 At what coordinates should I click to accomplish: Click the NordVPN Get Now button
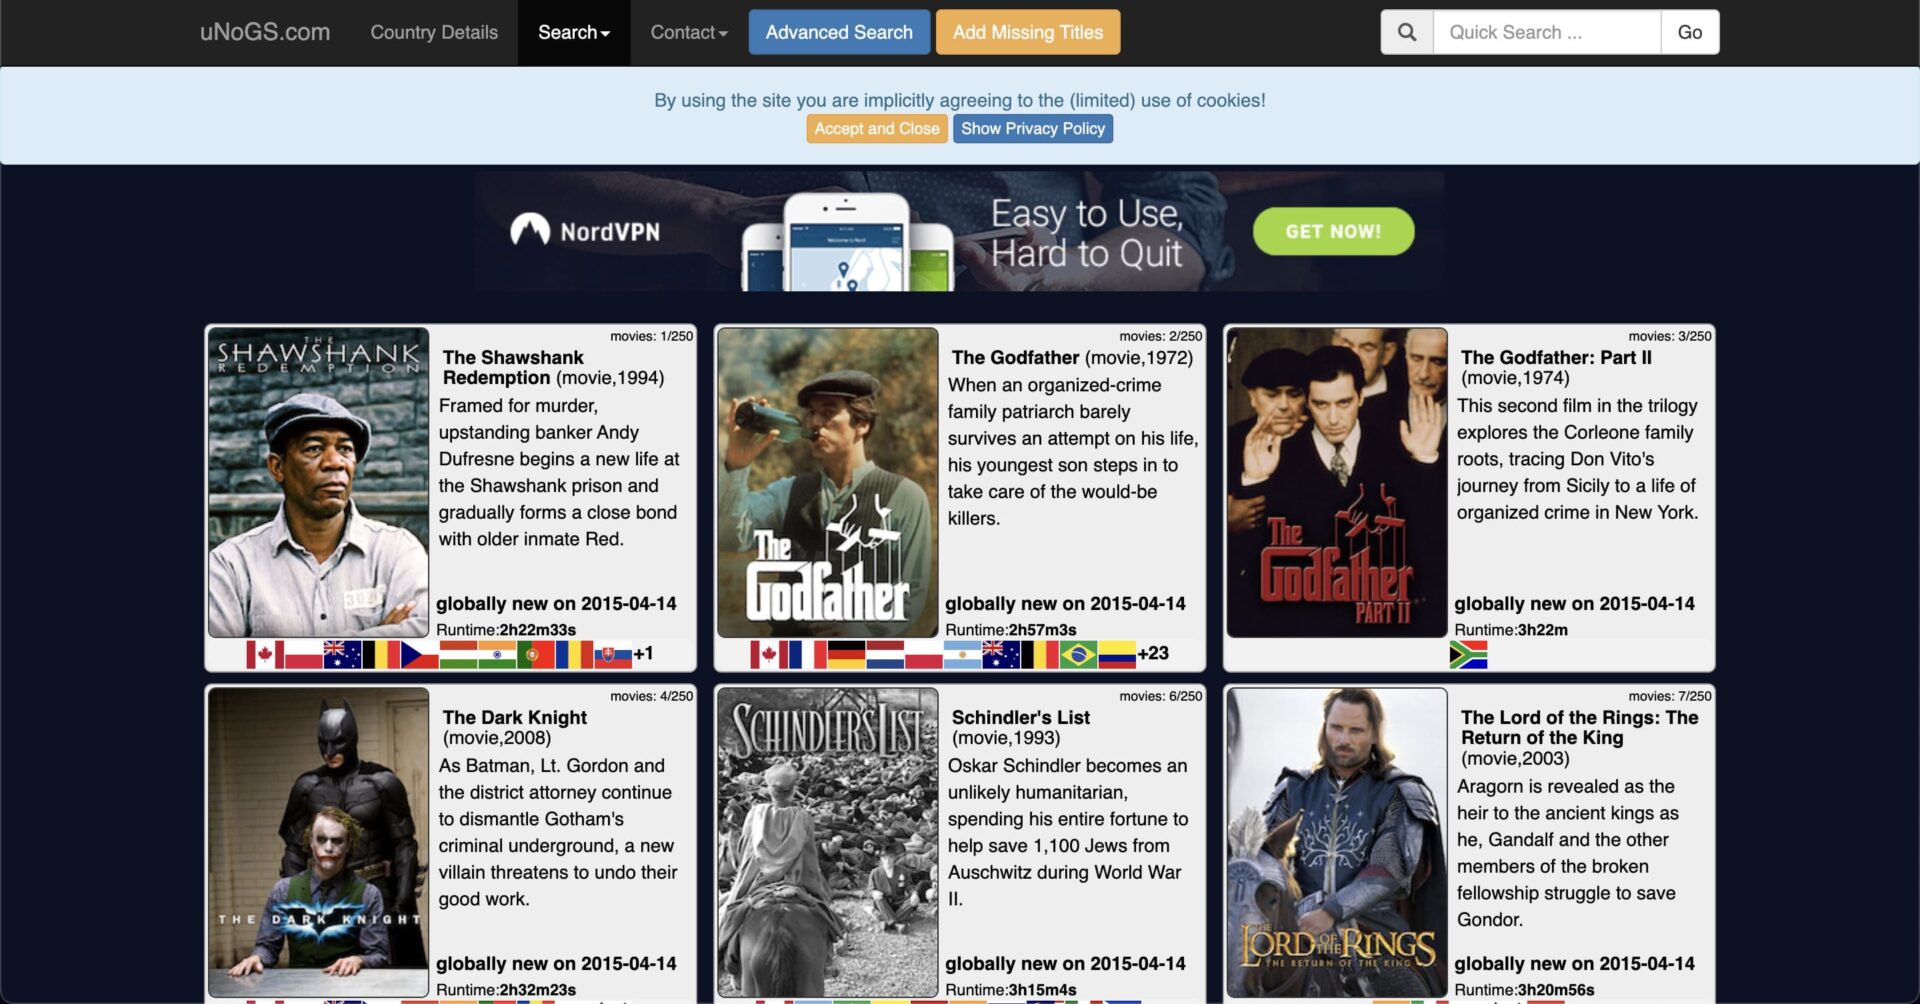point(1332,231)
